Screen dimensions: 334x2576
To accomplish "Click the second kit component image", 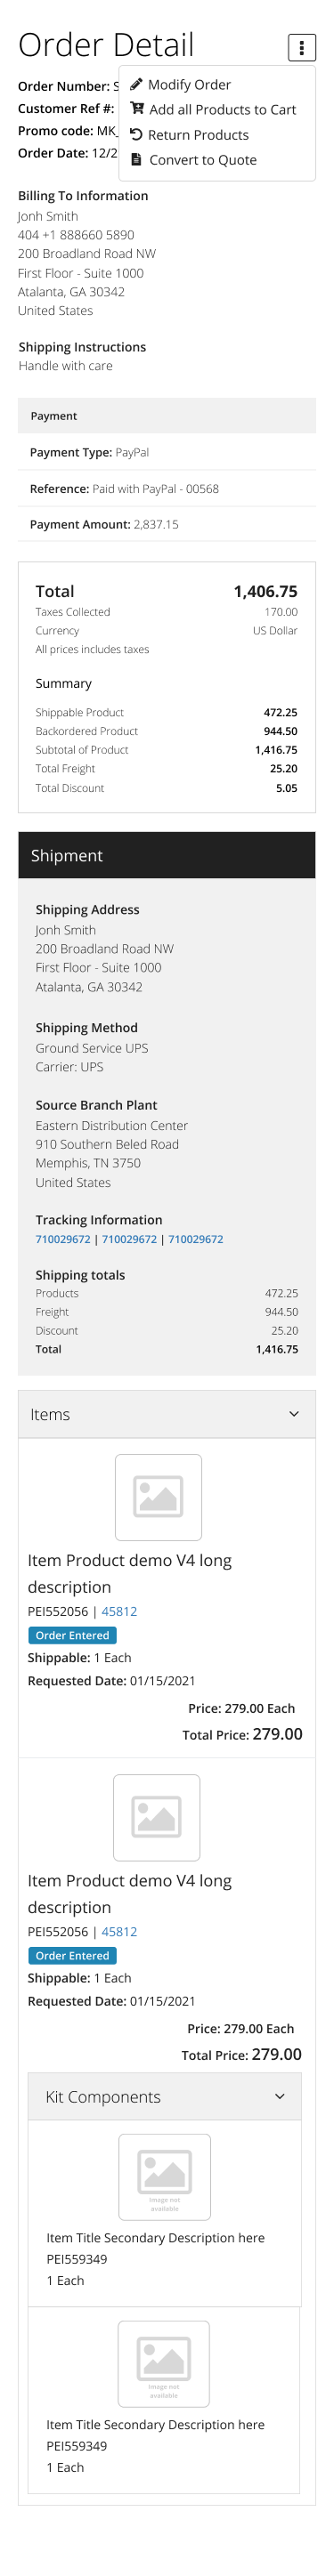I will (x=164, y=2364).
